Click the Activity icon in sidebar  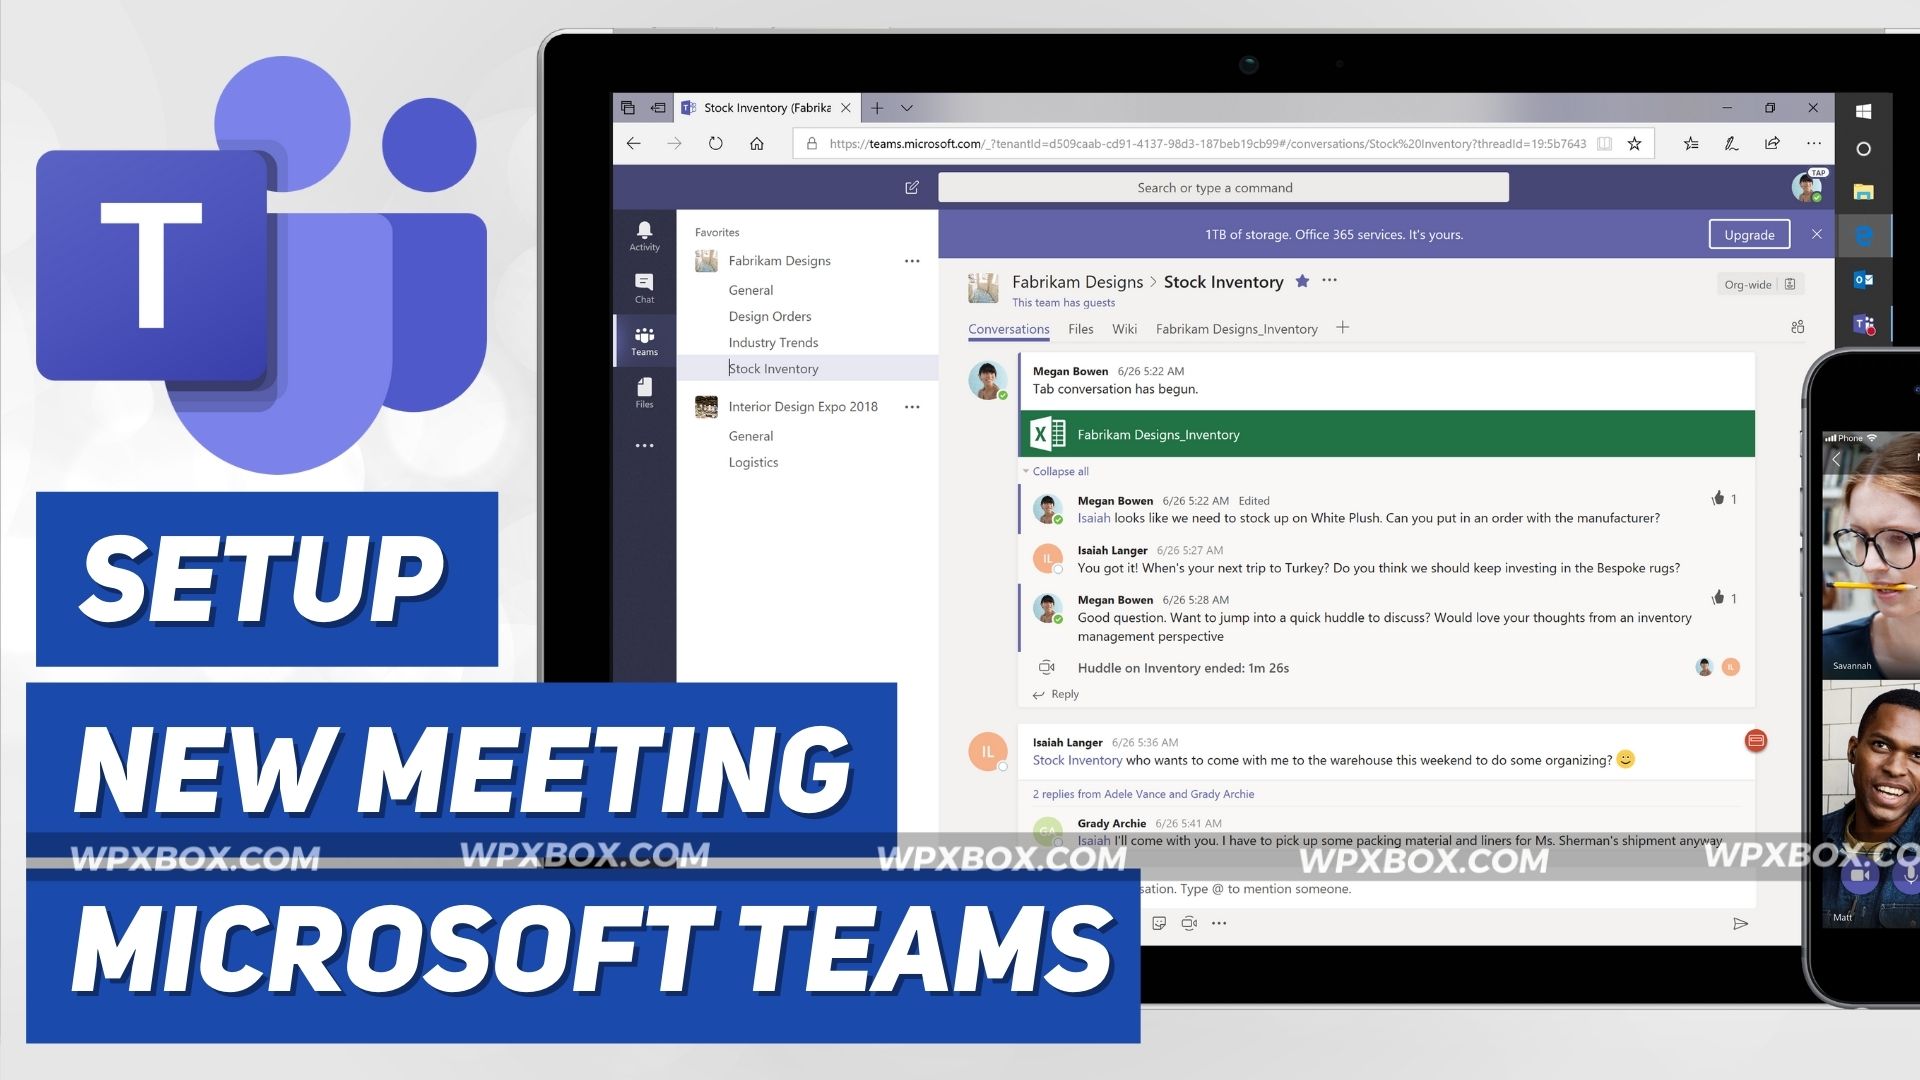click(644, 237)
